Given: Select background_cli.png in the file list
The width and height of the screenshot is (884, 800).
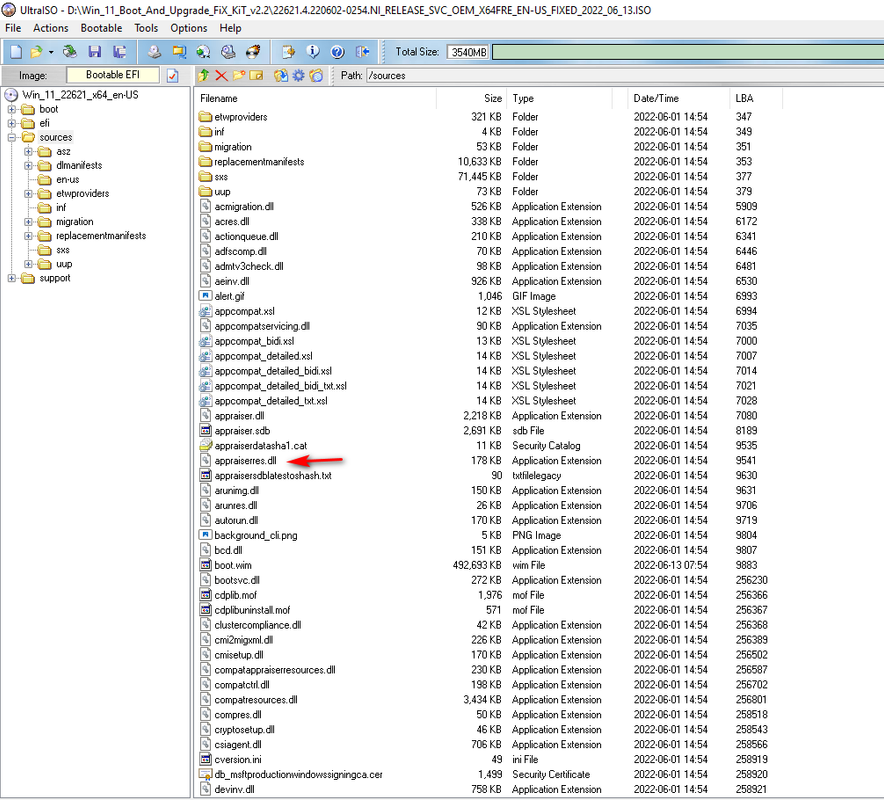Looking at the screenshot, I should (256, 536).
